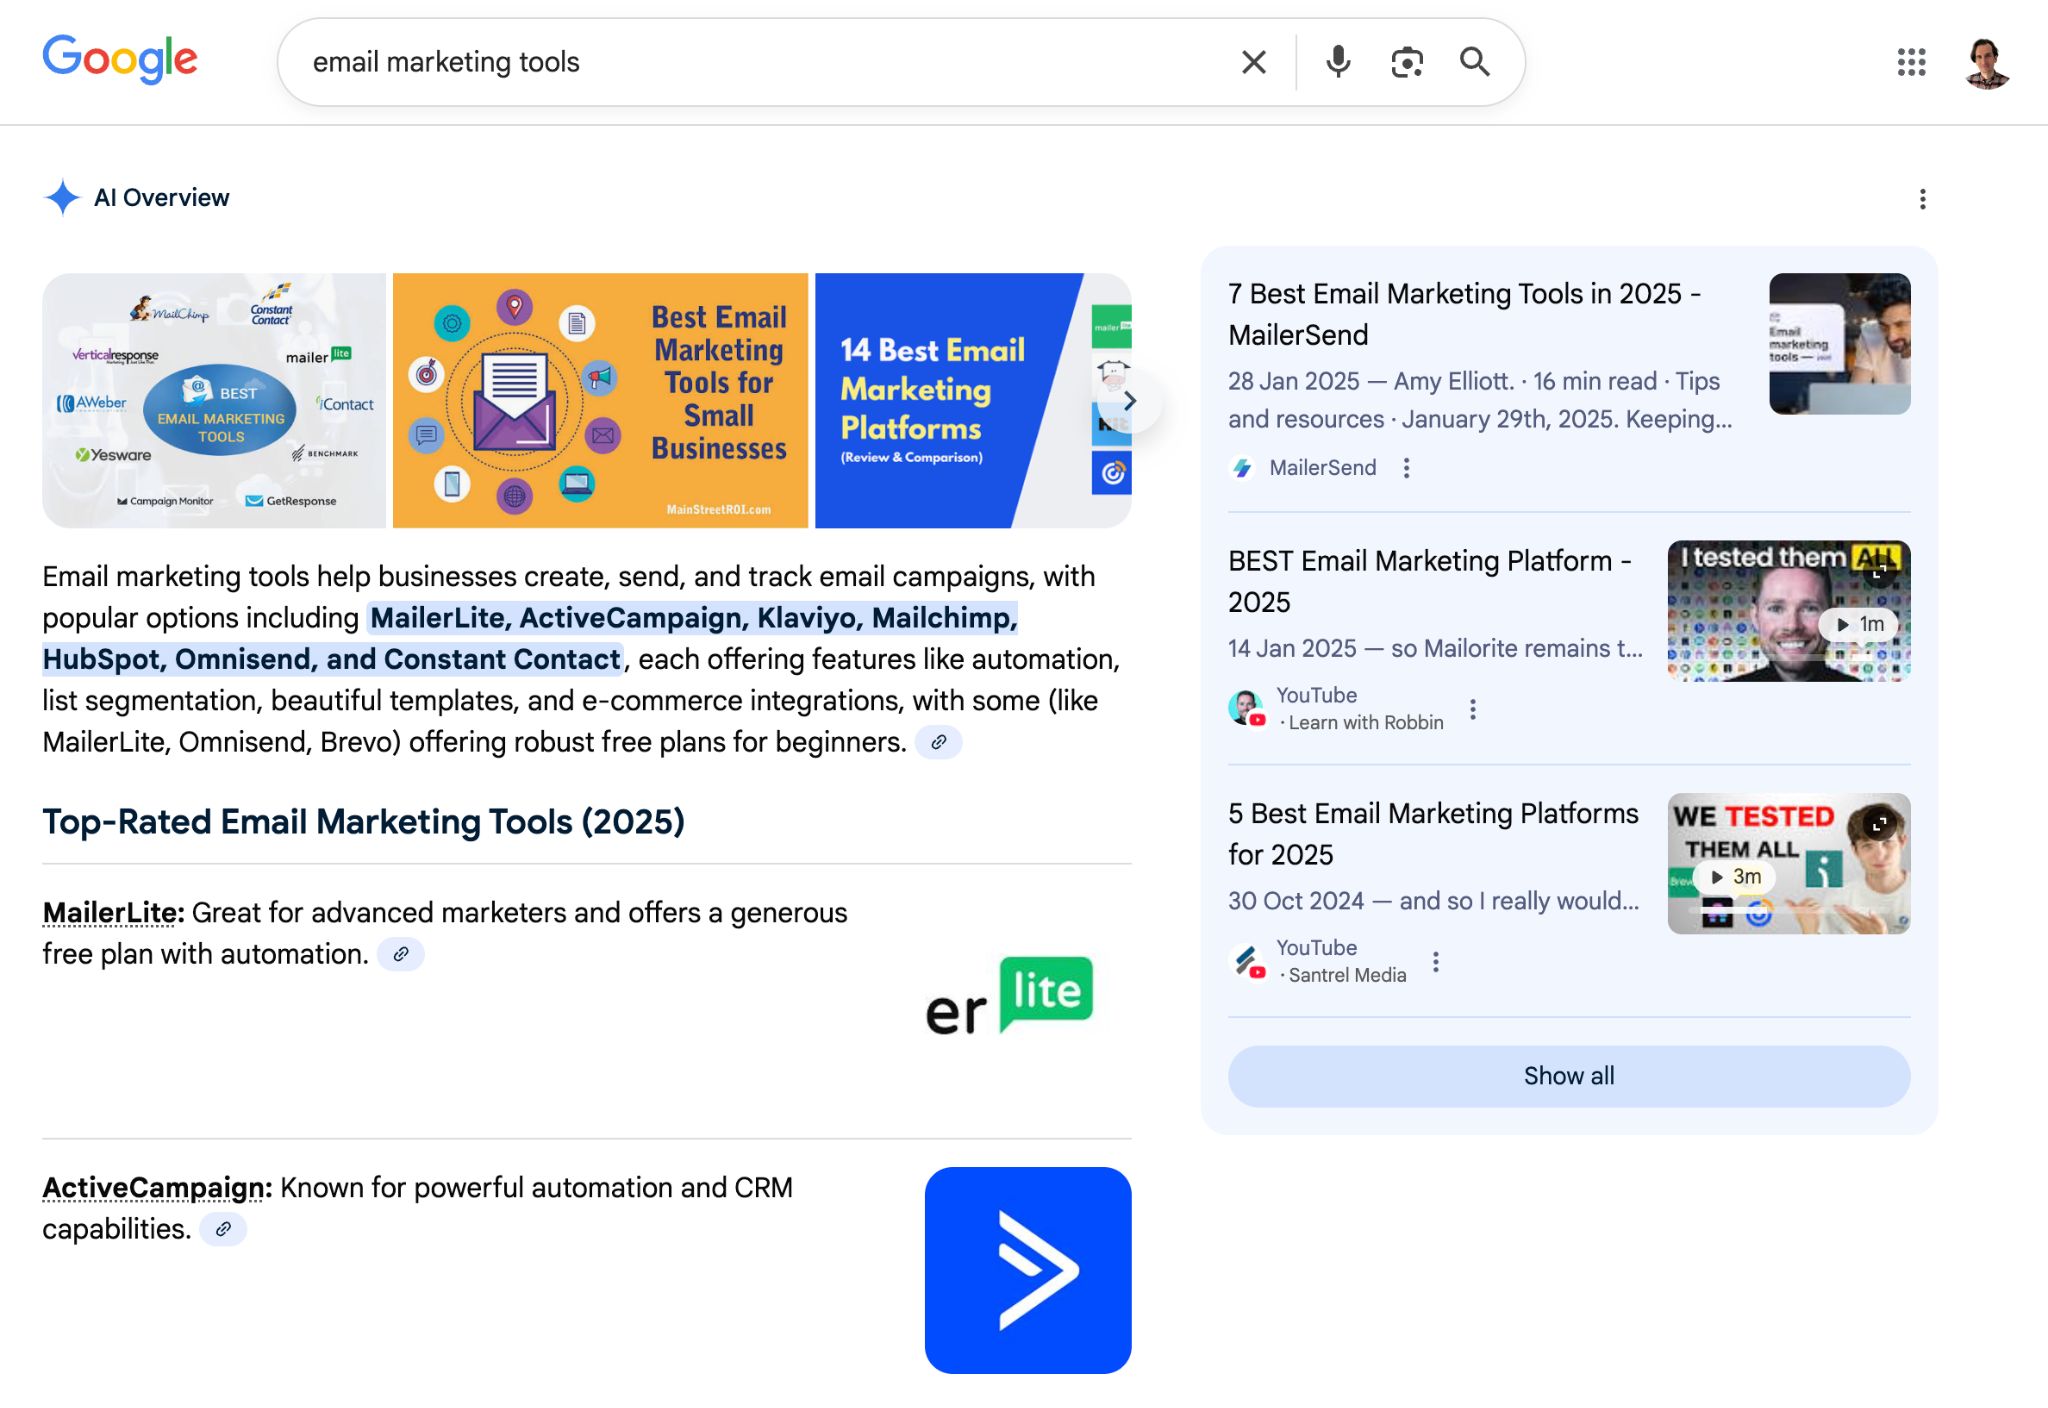2048x1408 pixels.
Task: Open the three-dot menu on the Santrel Media video
Action: coord(1436,961)
